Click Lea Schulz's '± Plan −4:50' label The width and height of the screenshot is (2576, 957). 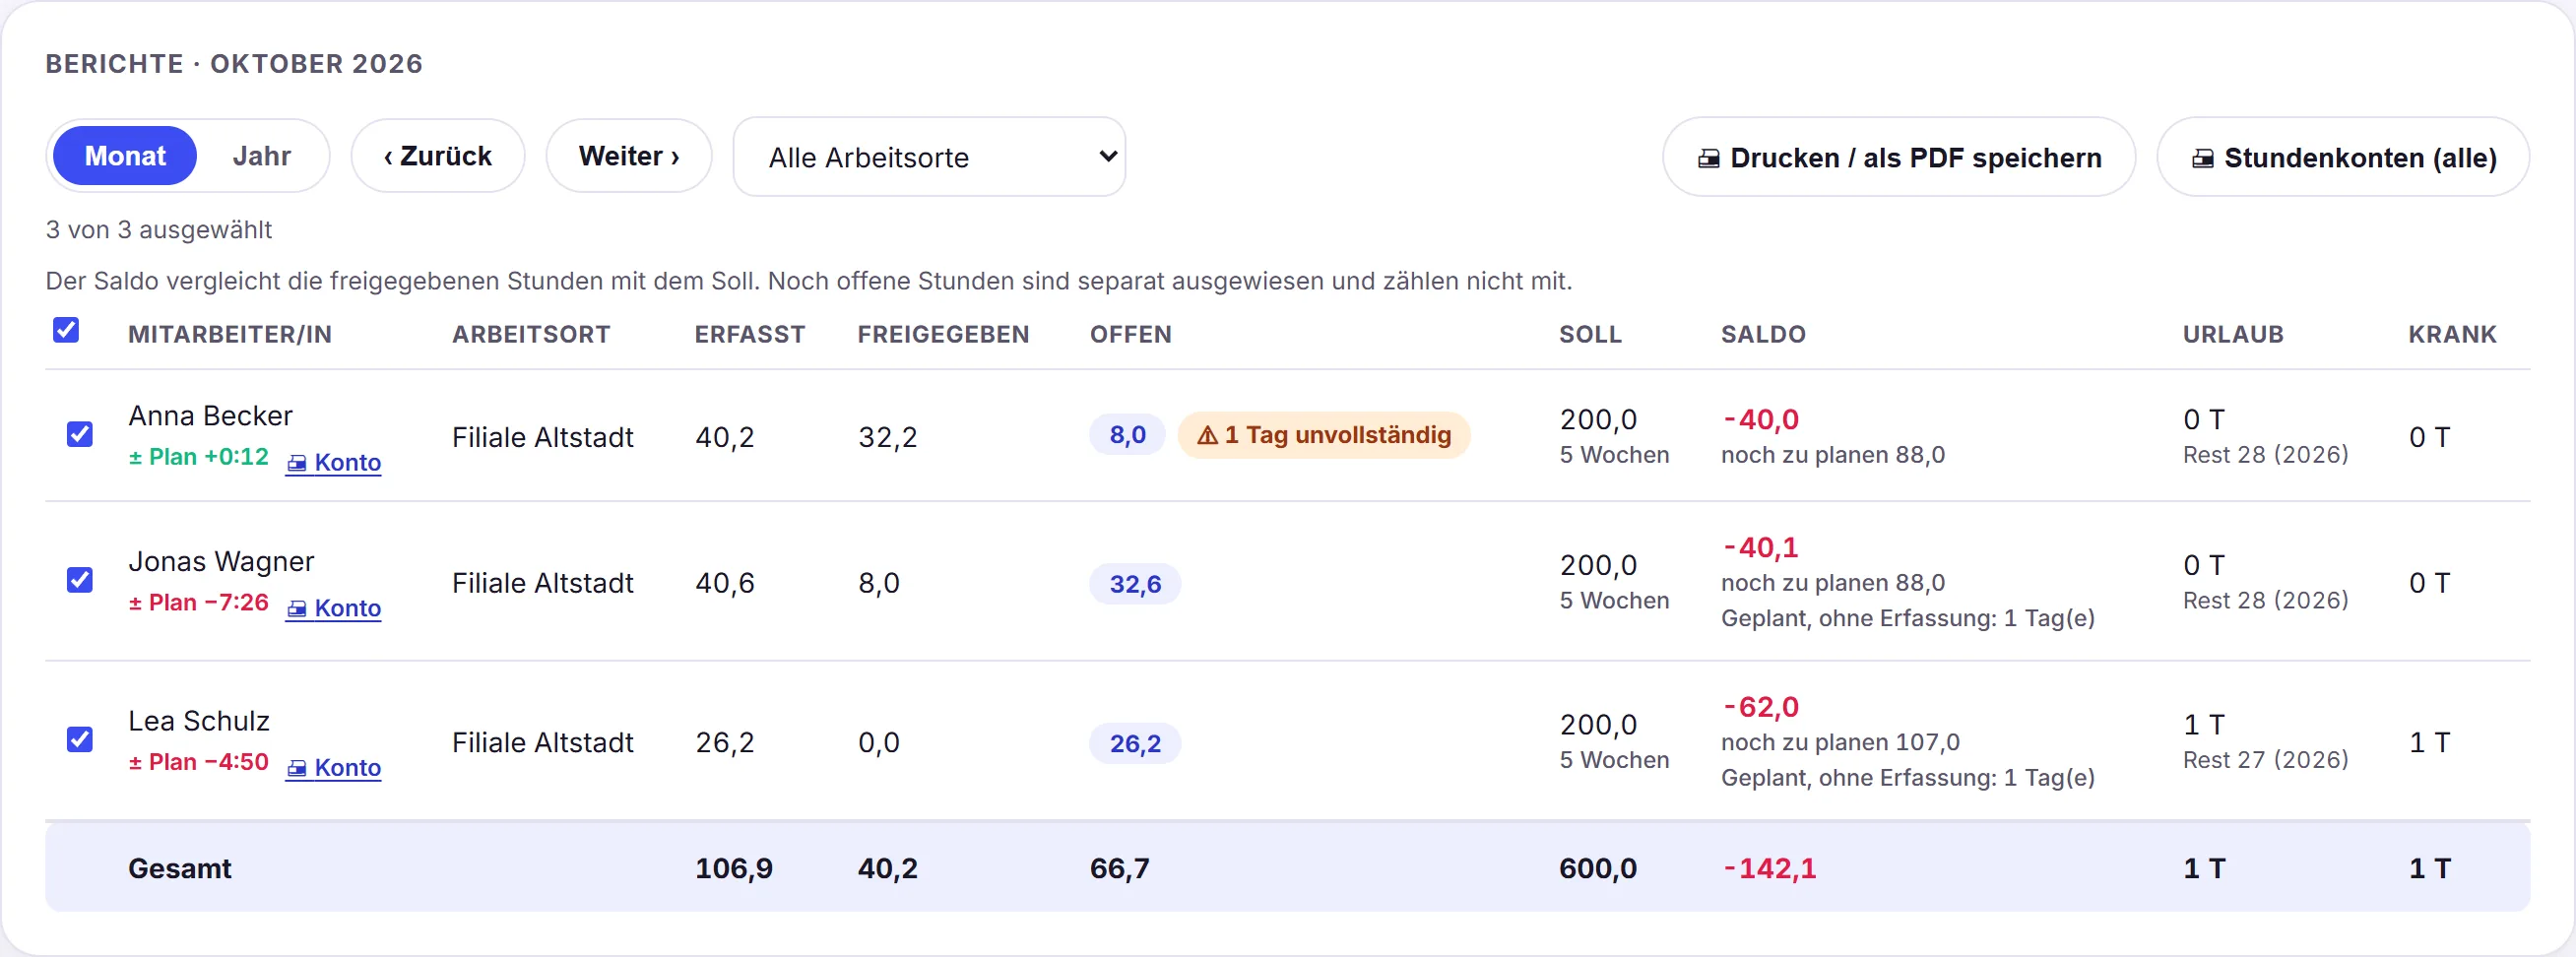[x=199, y=762]
